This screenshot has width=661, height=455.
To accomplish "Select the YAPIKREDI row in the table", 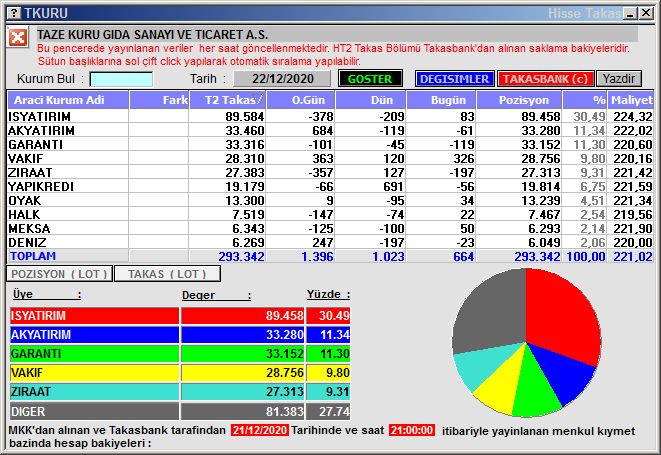I will [x=330, y=186].
